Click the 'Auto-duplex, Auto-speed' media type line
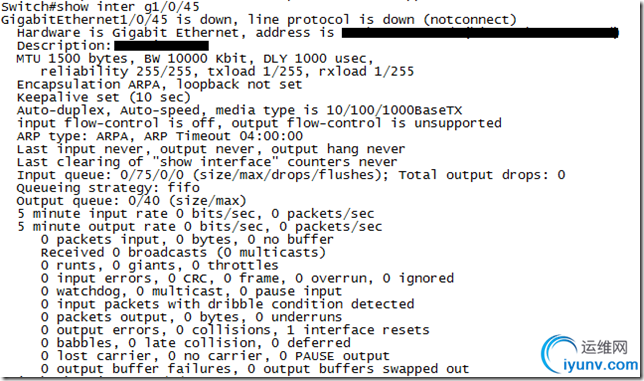 coord(239,110)
